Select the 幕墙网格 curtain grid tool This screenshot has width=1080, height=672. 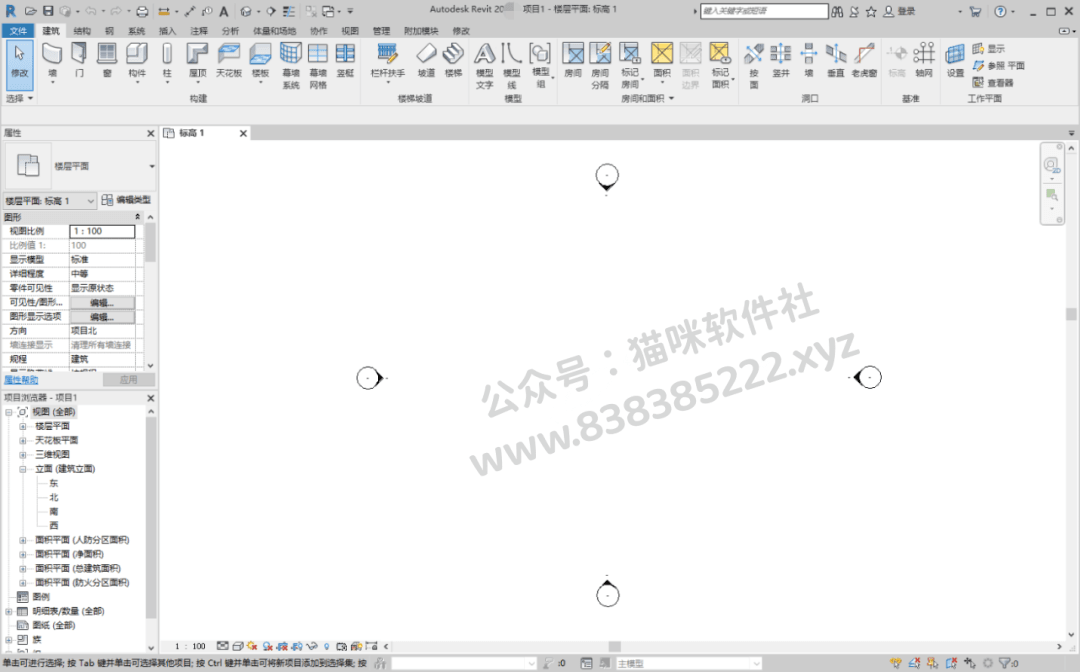coord(318,65)
